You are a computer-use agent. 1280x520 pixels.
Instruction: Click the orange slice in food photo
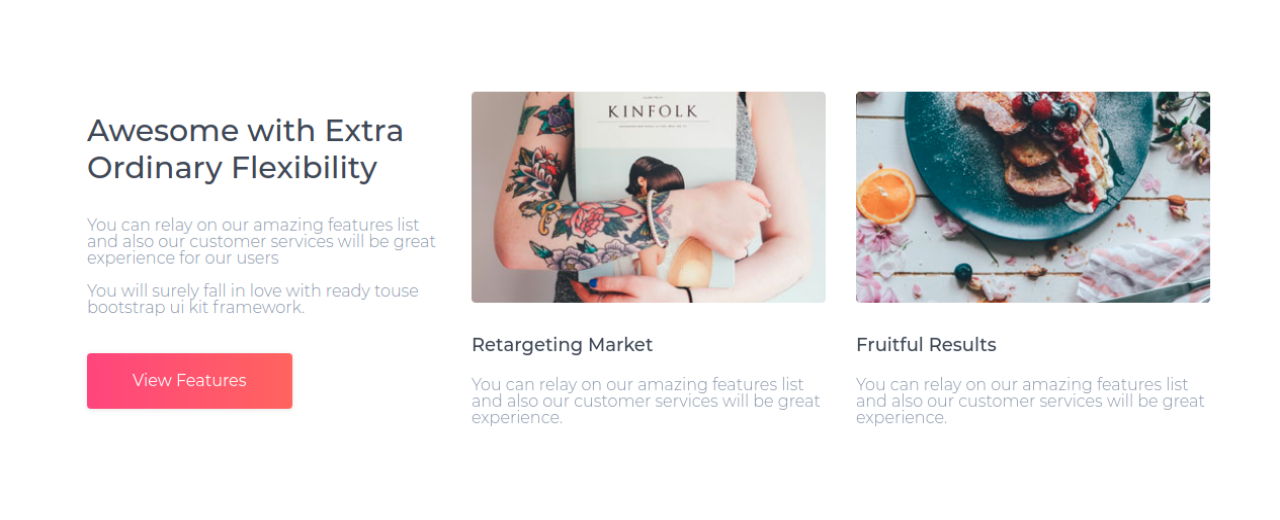886,194
